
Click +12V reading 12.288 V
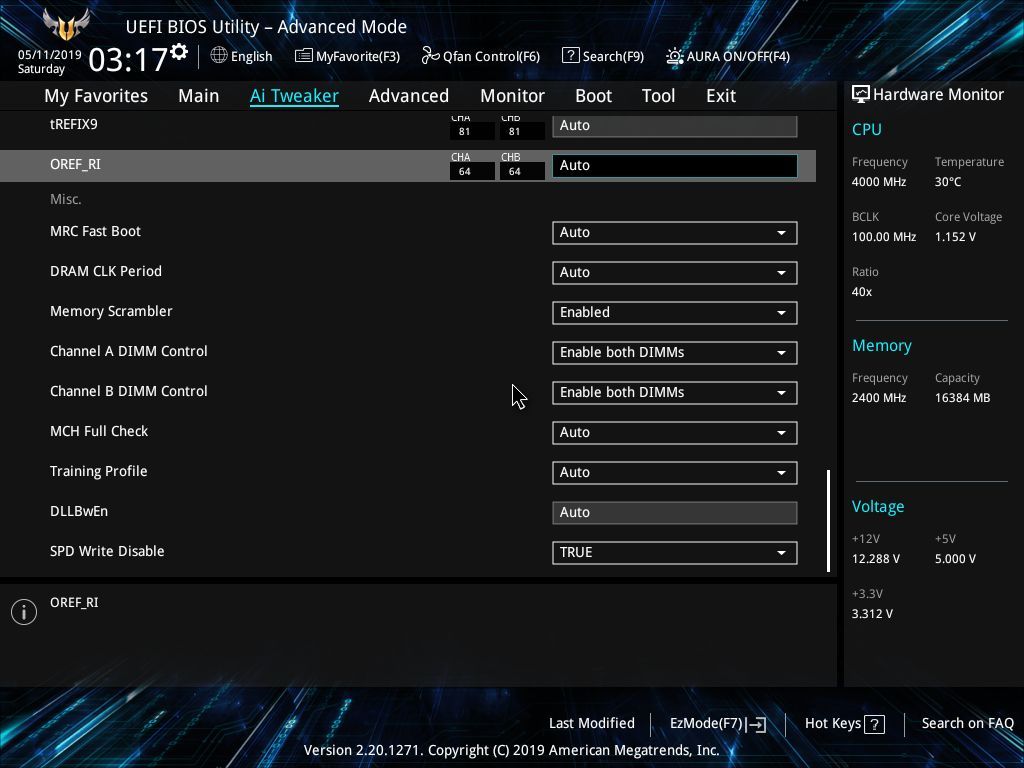pos(875,559)
